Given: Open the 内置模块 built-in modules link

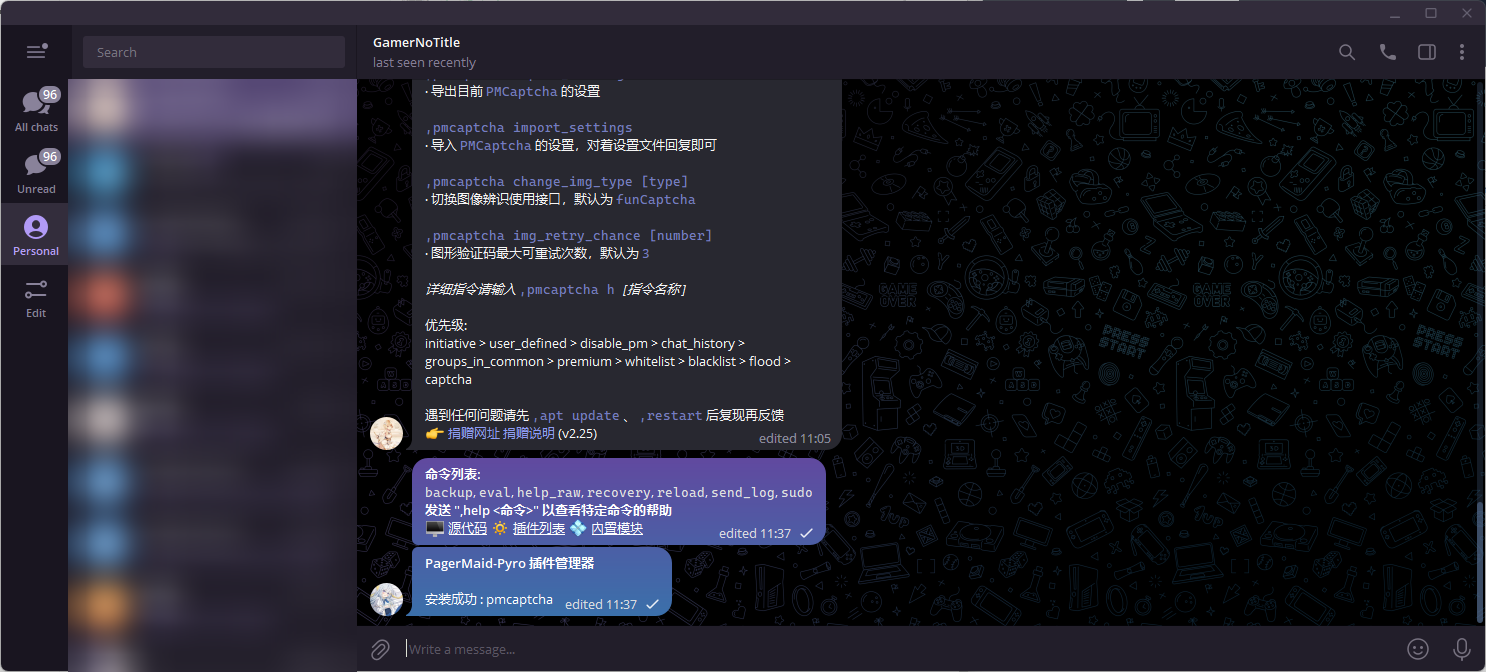Looking at the screenshot, I should 617,529.
